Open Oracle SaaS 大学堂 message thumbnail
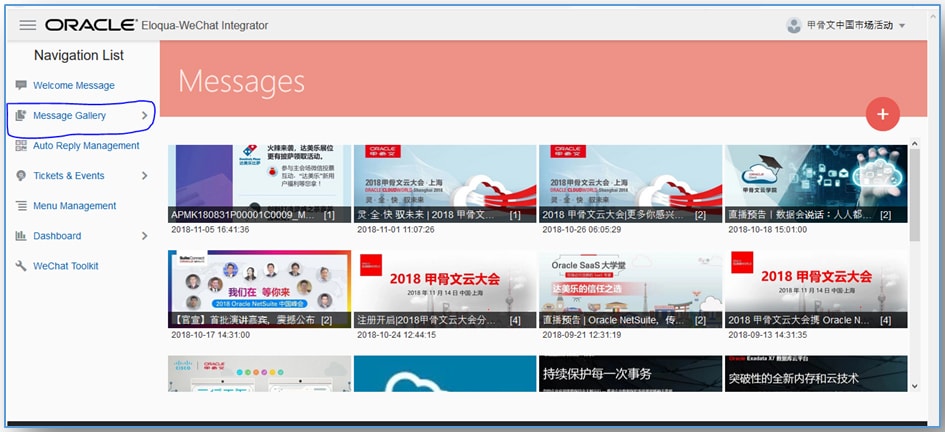This screenshot has height=432, width=945. click(x=630, y=289)
